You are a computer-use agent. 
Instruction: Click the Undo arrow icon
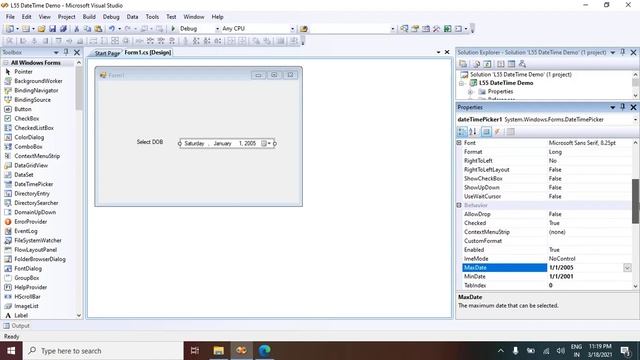[x=111, y=29]
